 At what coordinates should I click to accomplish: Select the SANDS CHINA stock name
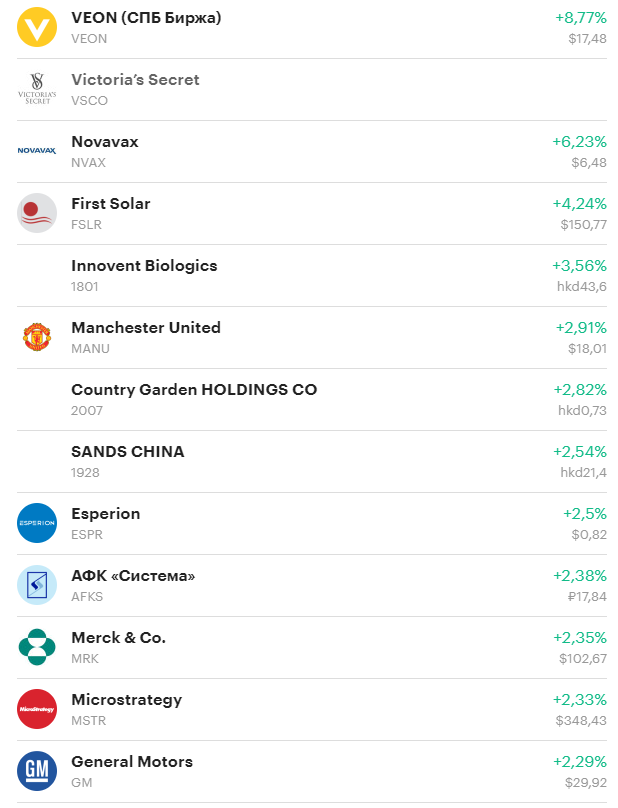tap(128, 452)
